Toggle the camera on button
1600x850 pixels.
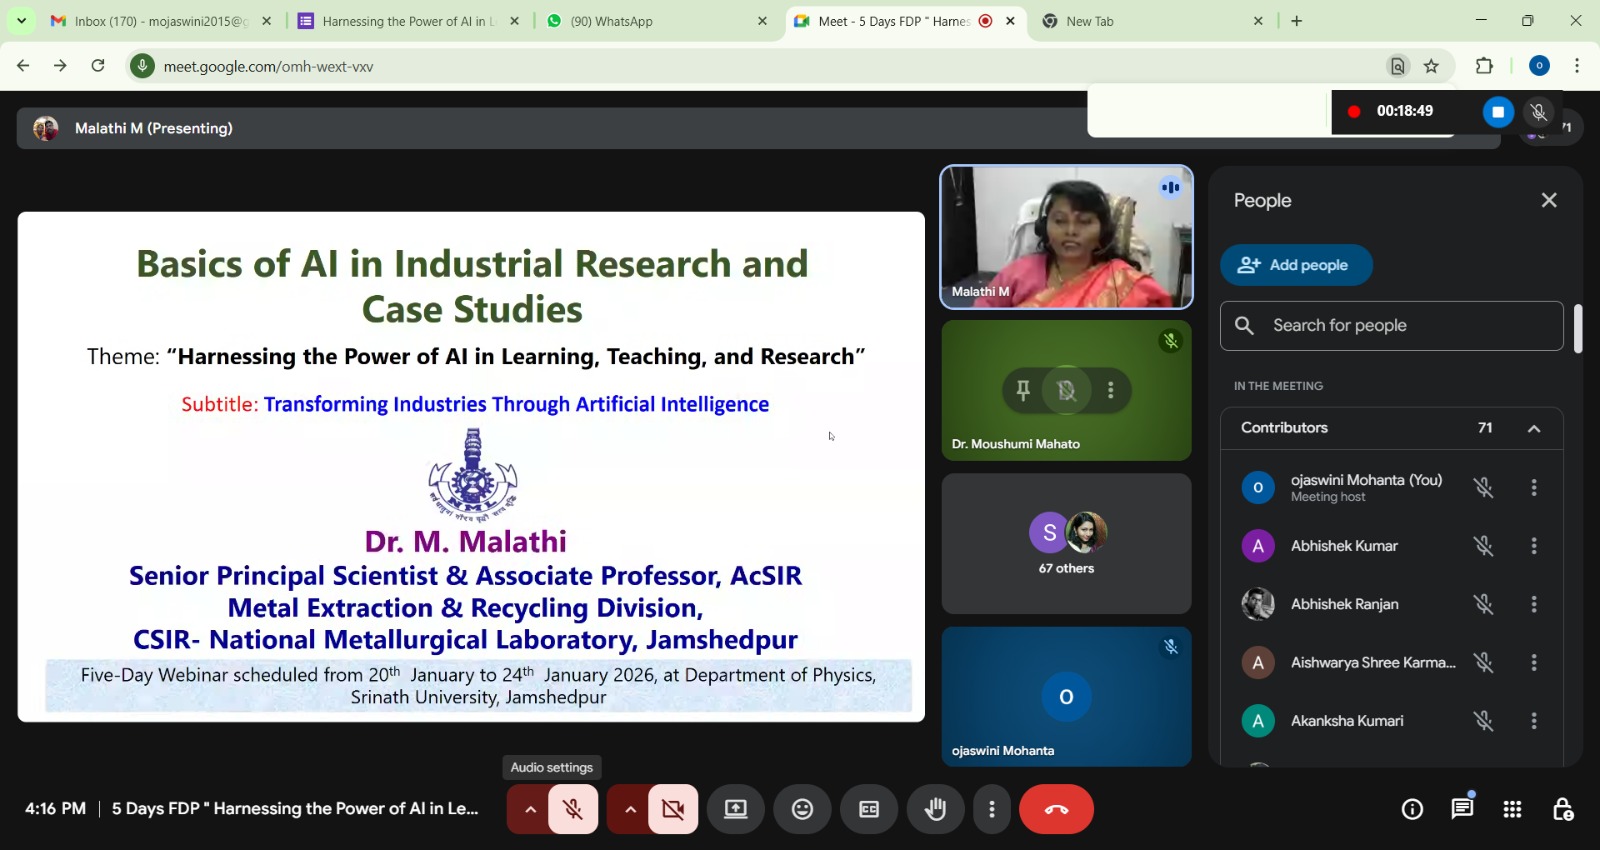pos(673,809)
